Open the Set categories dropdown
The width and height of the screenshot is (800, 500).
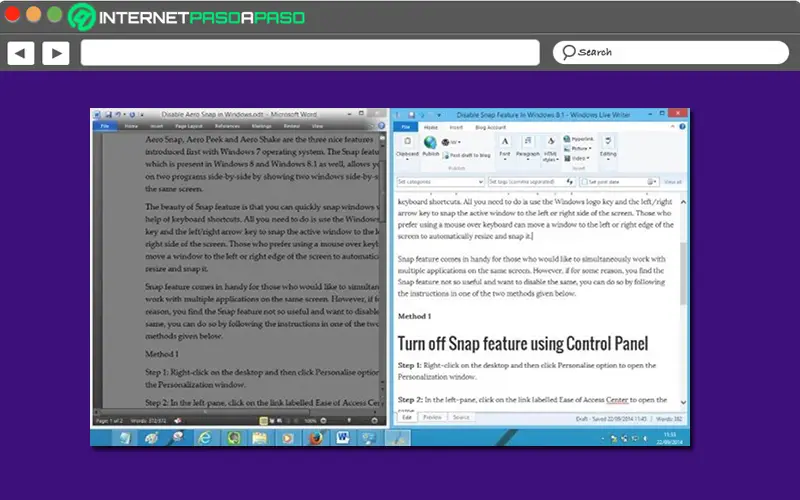point(440,182)
